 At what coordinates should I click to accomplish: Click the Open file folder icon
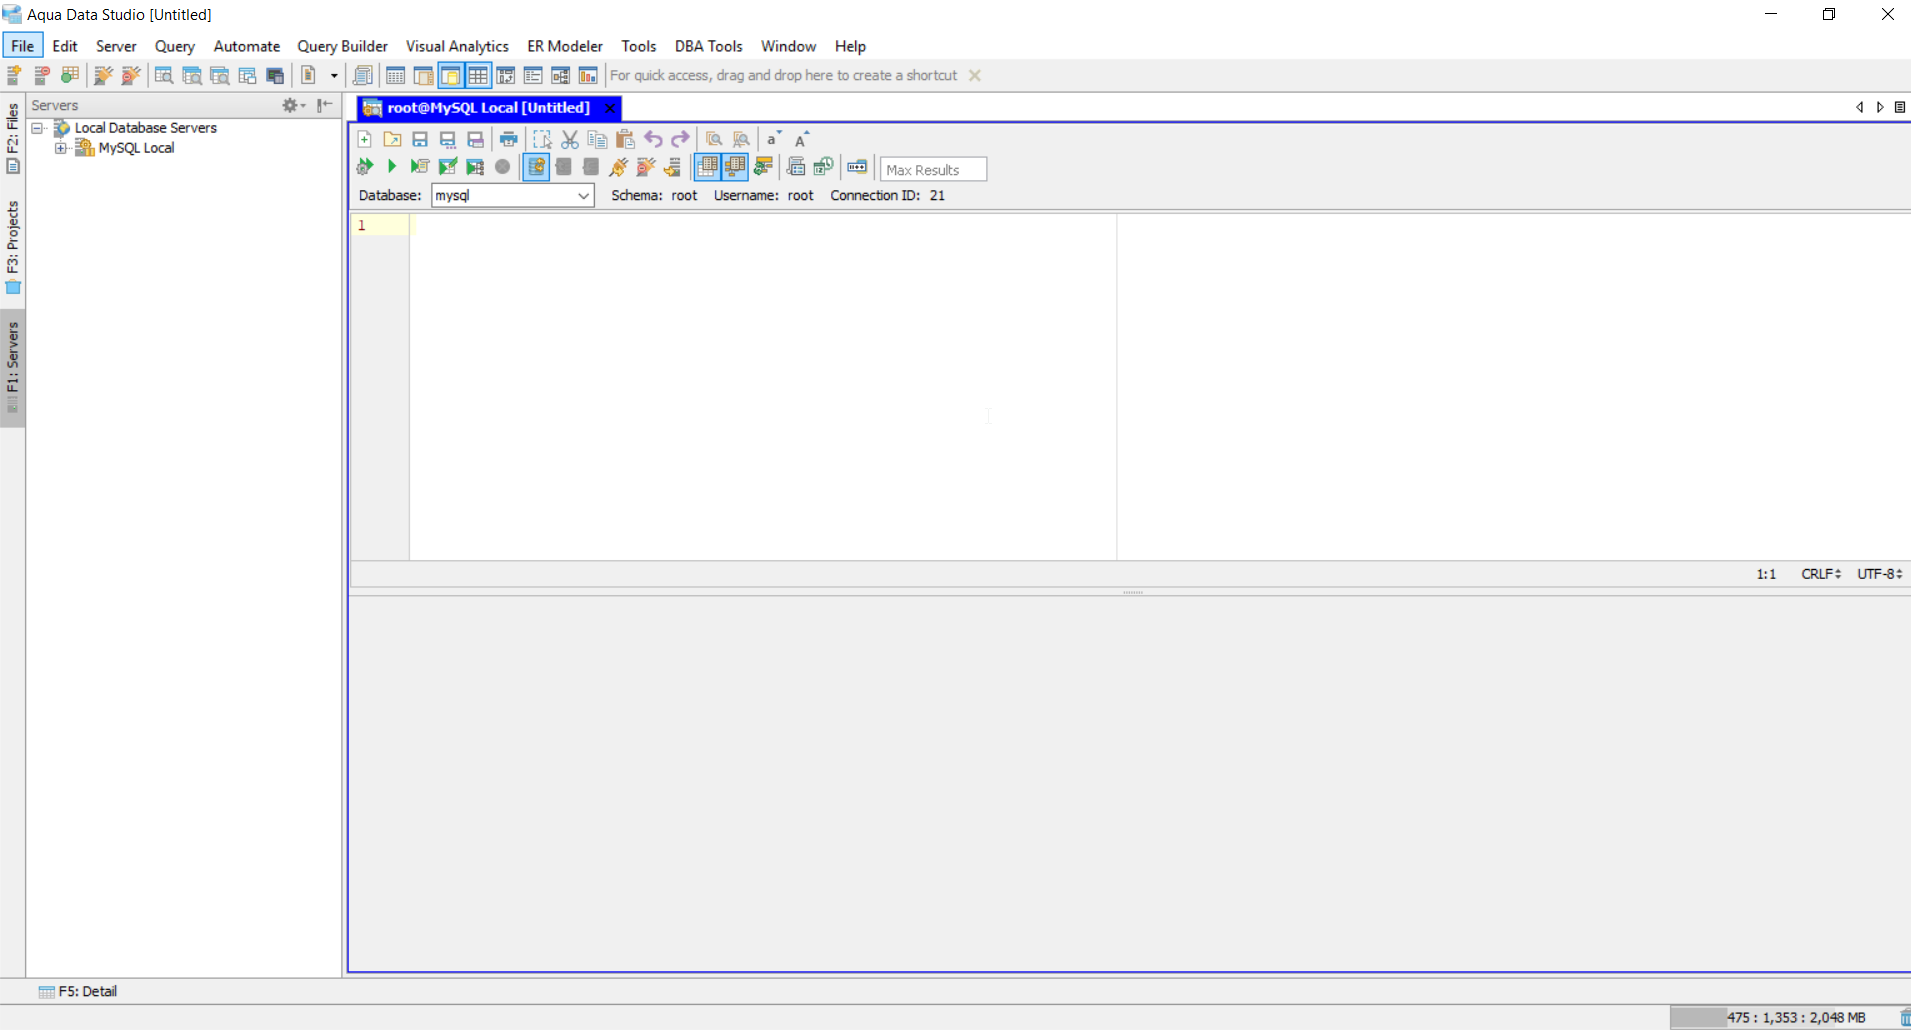[x=392, y=139]
